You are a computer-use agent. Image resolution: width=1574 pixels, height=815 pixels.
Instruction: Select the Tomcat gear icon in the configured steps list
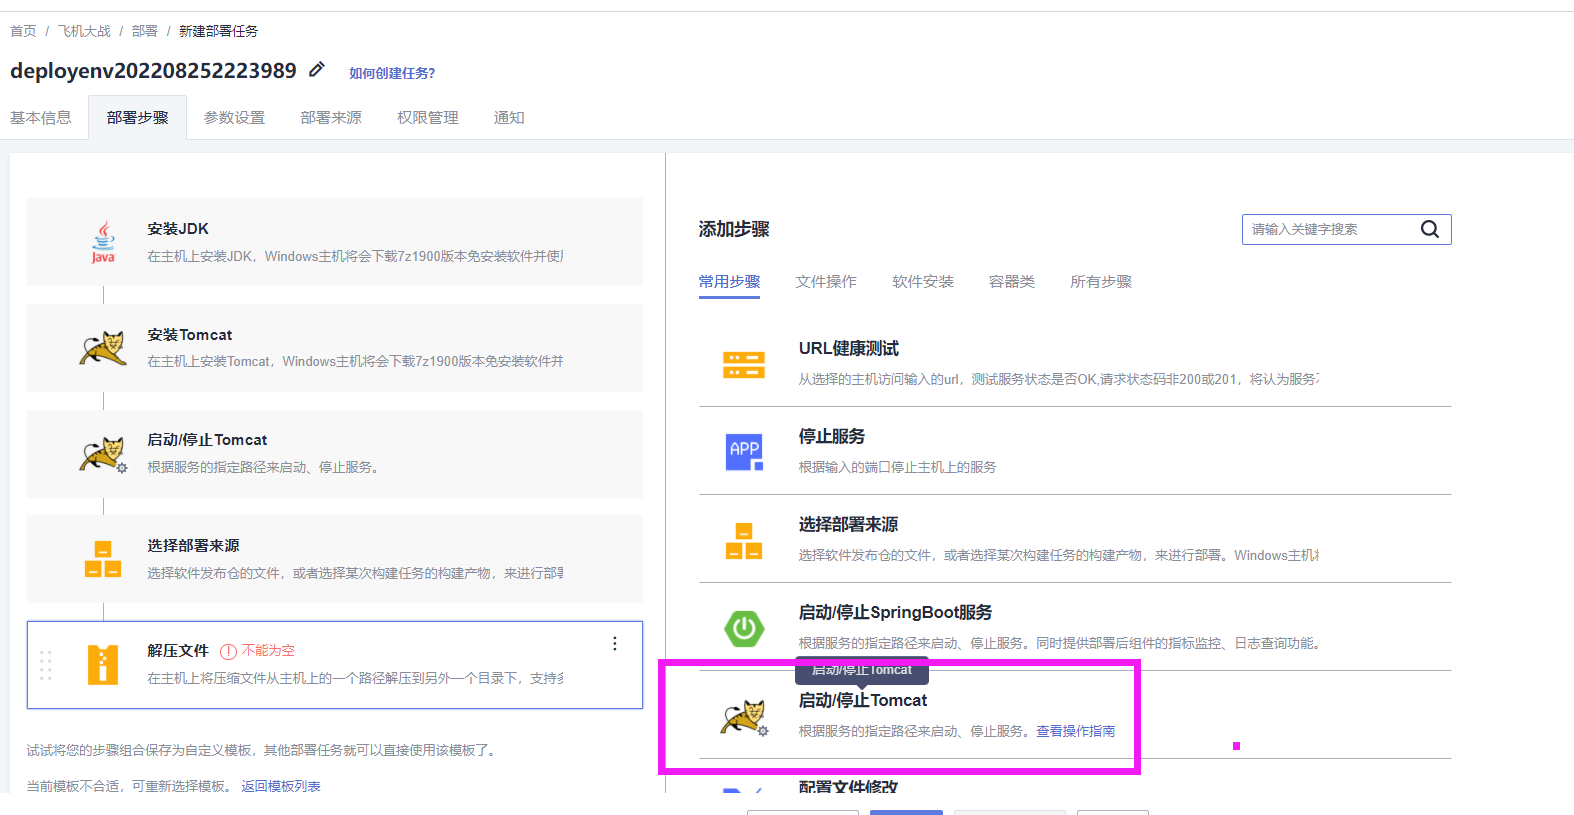[x=103, y=454]
